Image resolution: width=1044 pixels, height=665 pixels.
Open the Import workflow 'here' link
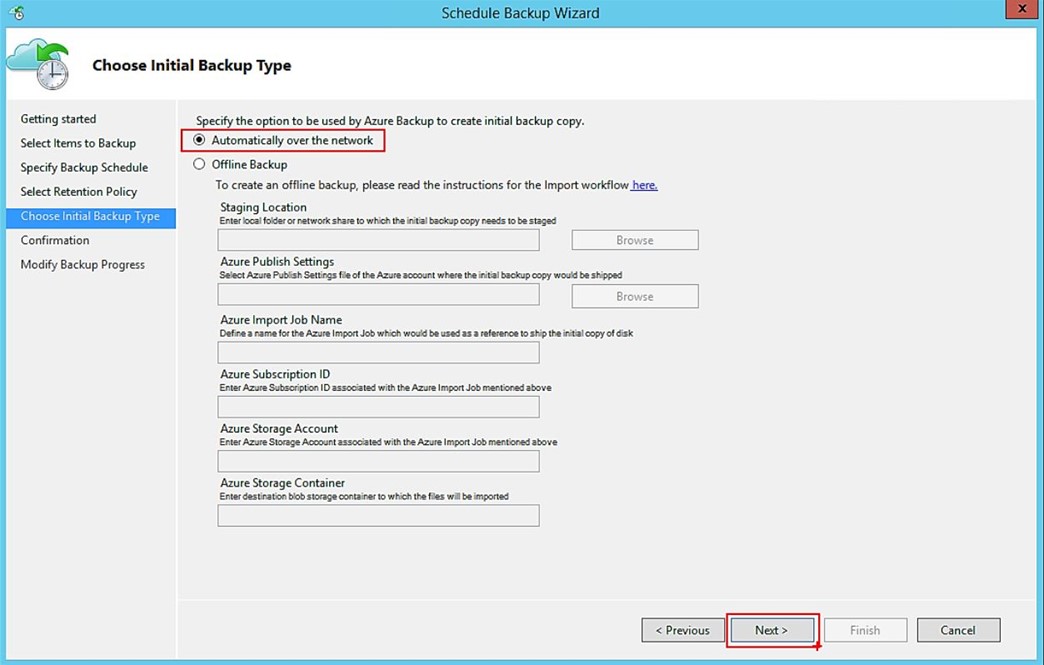tap(645, 185)
